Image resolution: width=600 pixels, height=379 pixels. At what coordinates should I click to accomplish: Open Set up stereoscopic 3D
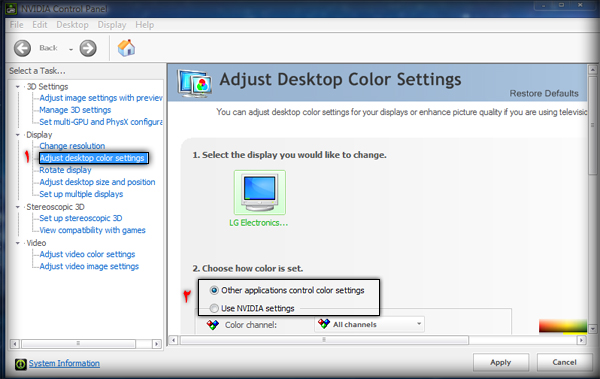coord(81,218)
